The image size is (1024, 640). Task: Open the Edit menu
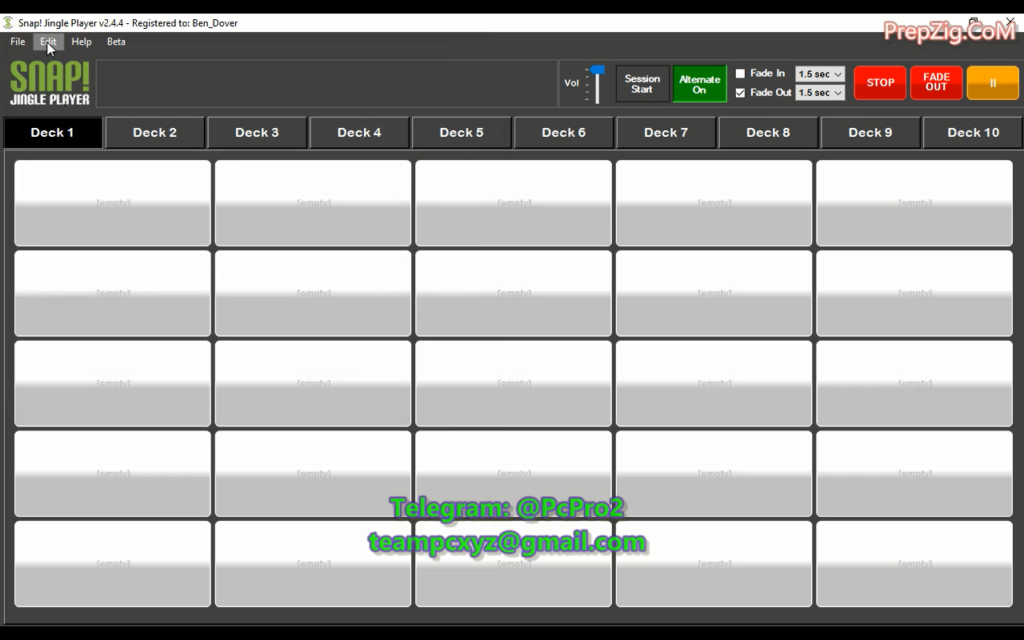point(49,42)
